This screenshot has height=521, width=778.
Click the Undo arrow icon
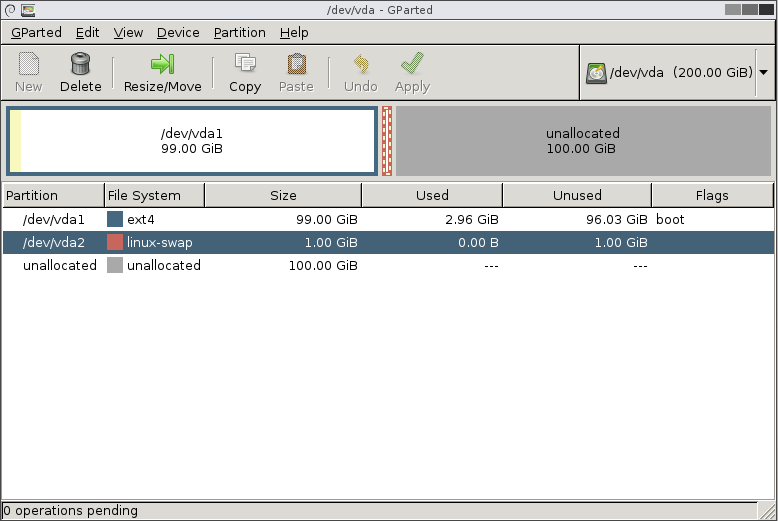click(361, 65)
